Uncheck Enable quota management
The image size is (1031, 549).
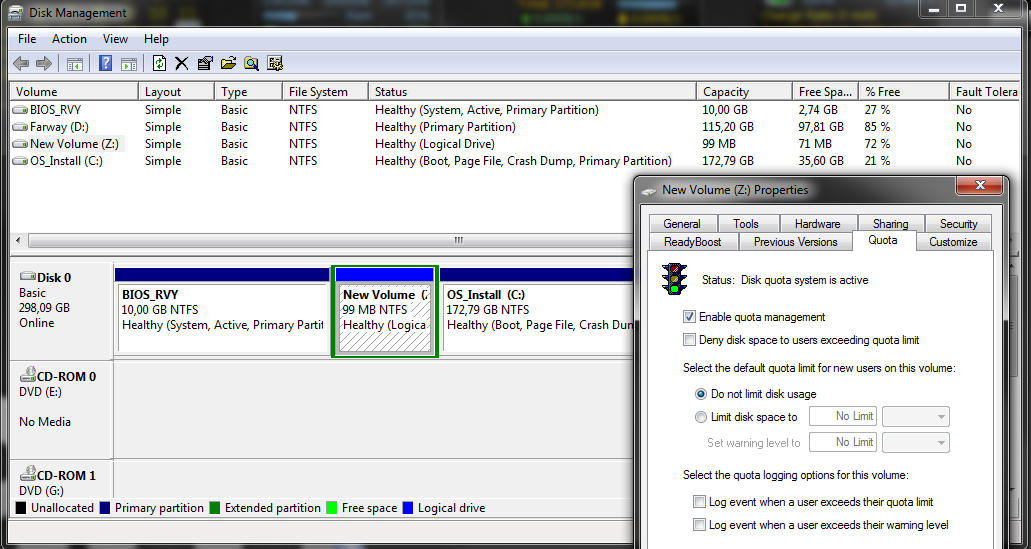(689, 317)
